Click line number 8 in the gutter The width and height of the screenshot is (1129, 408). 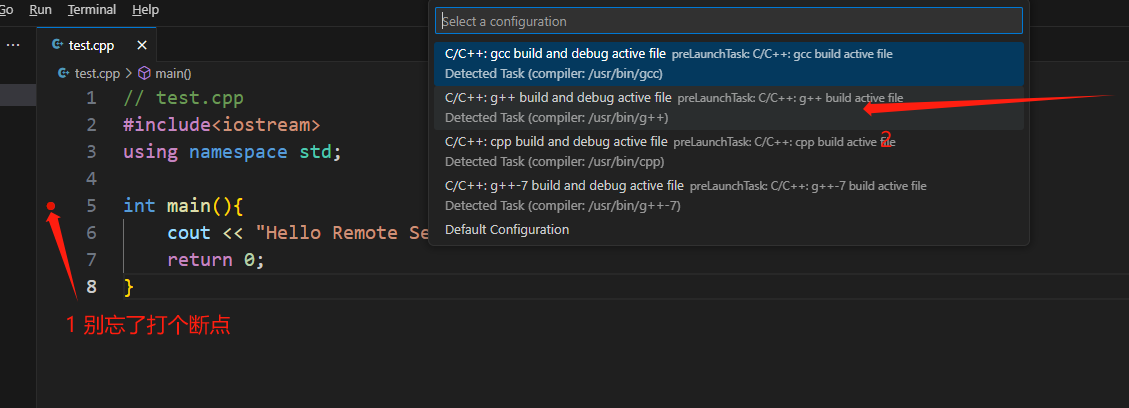pos(92,287)
